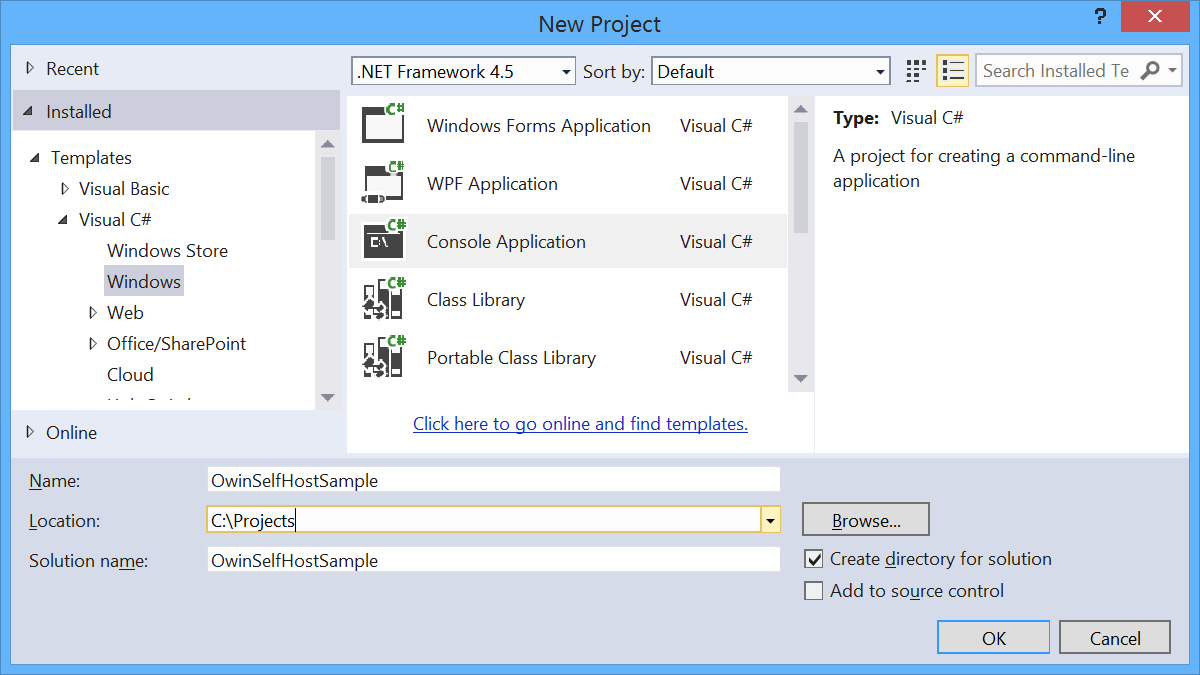
Task: Click the Windows Forms Application template icon
Action: pos(383,125)
